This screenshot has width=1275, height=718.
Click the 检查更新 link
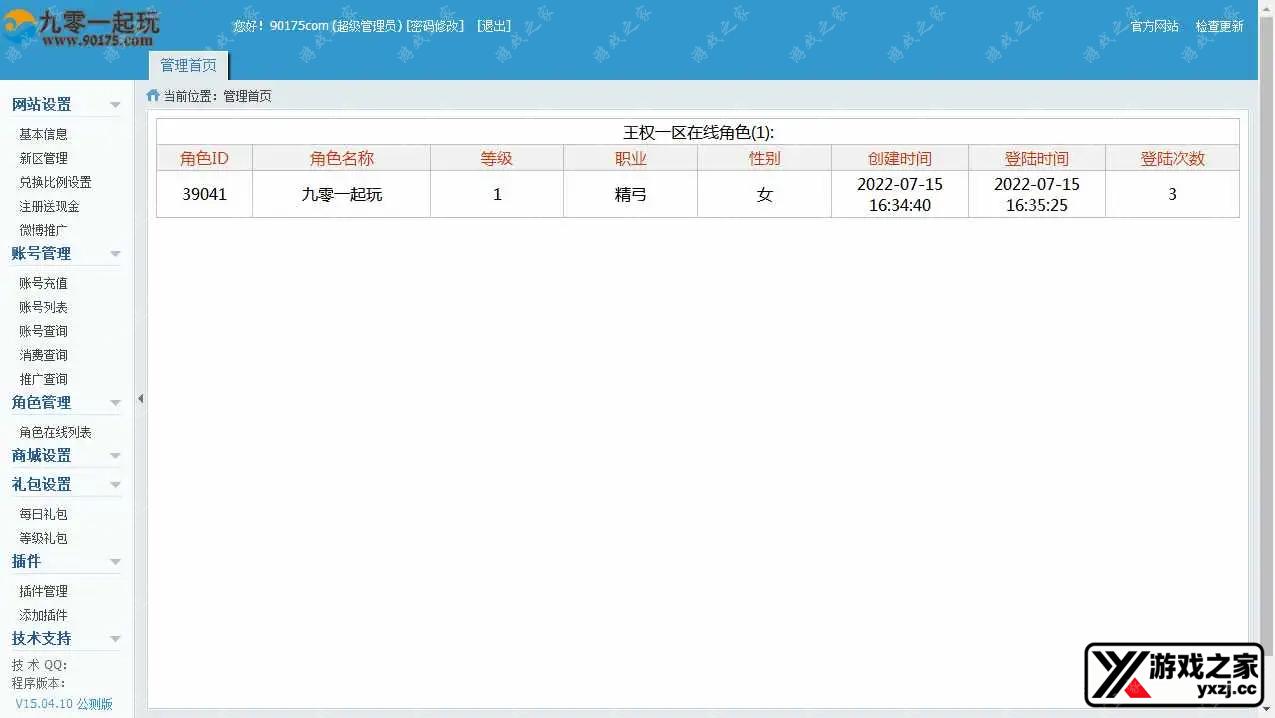[1220, 26]
